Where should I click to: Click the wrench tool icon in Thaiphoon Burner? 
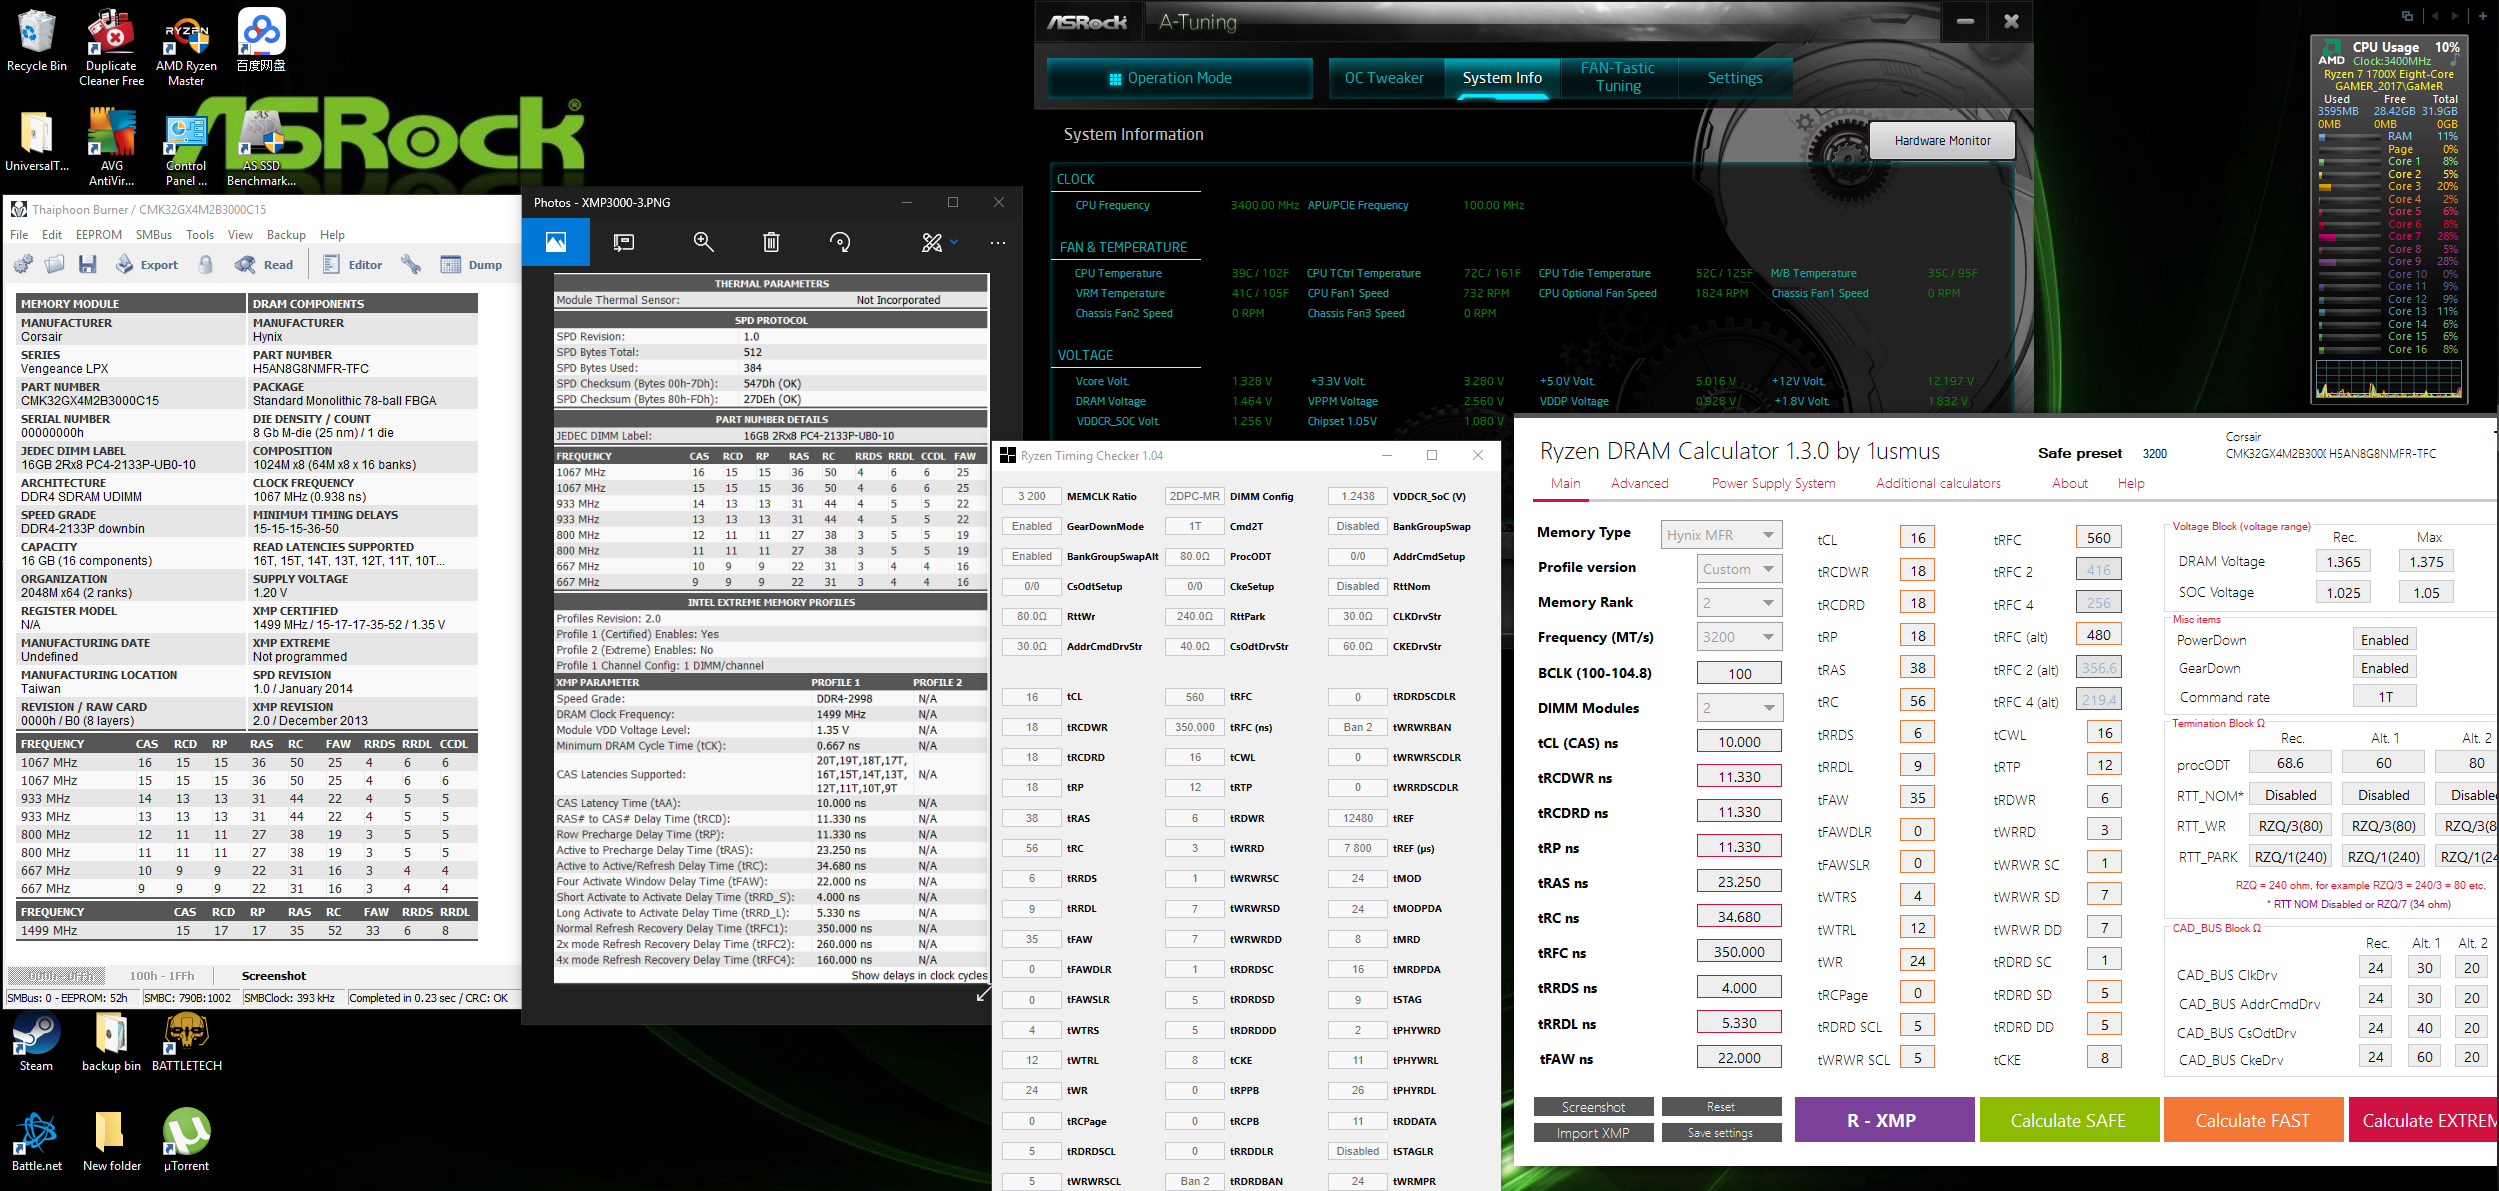[x=411, y=264]
